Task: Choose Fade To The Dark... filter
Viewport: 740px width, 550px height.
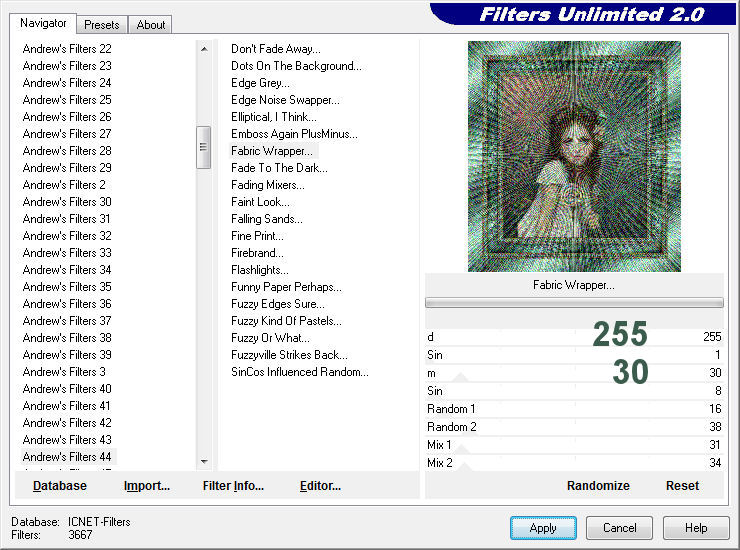Action: 279,168
